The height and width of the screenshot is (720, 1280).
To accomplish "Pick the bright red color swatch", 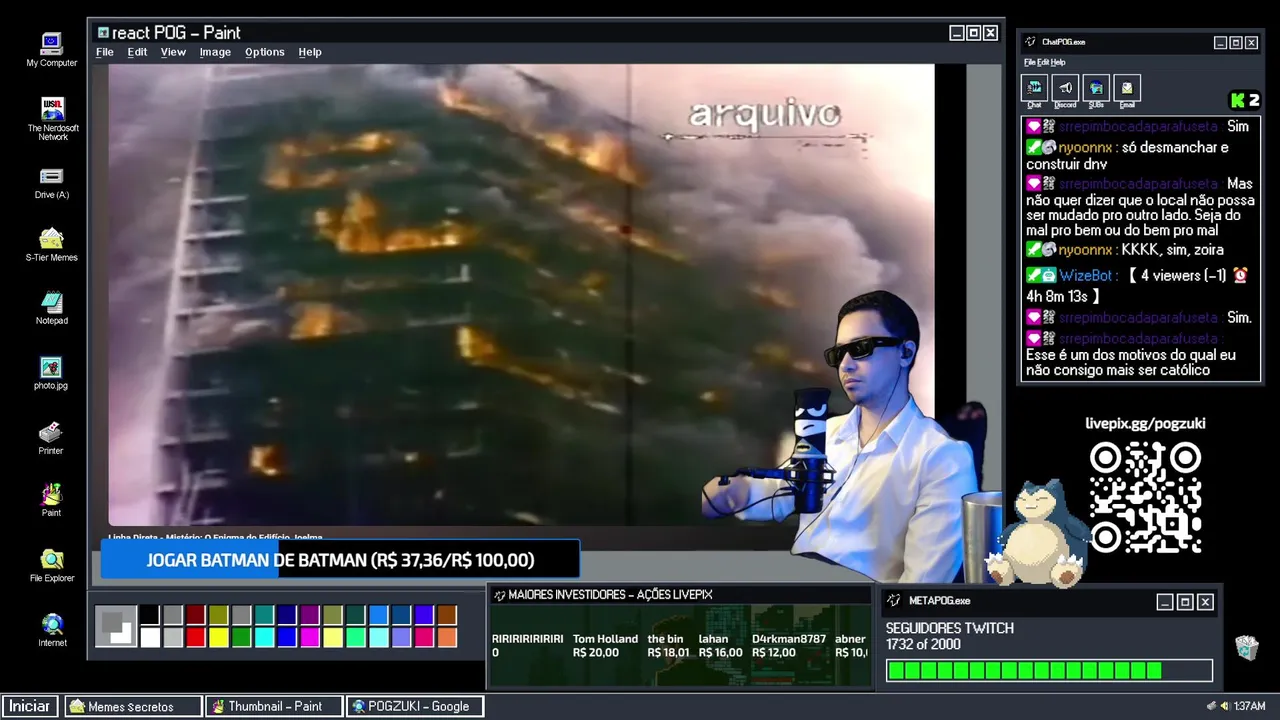I will pos(195,637).
